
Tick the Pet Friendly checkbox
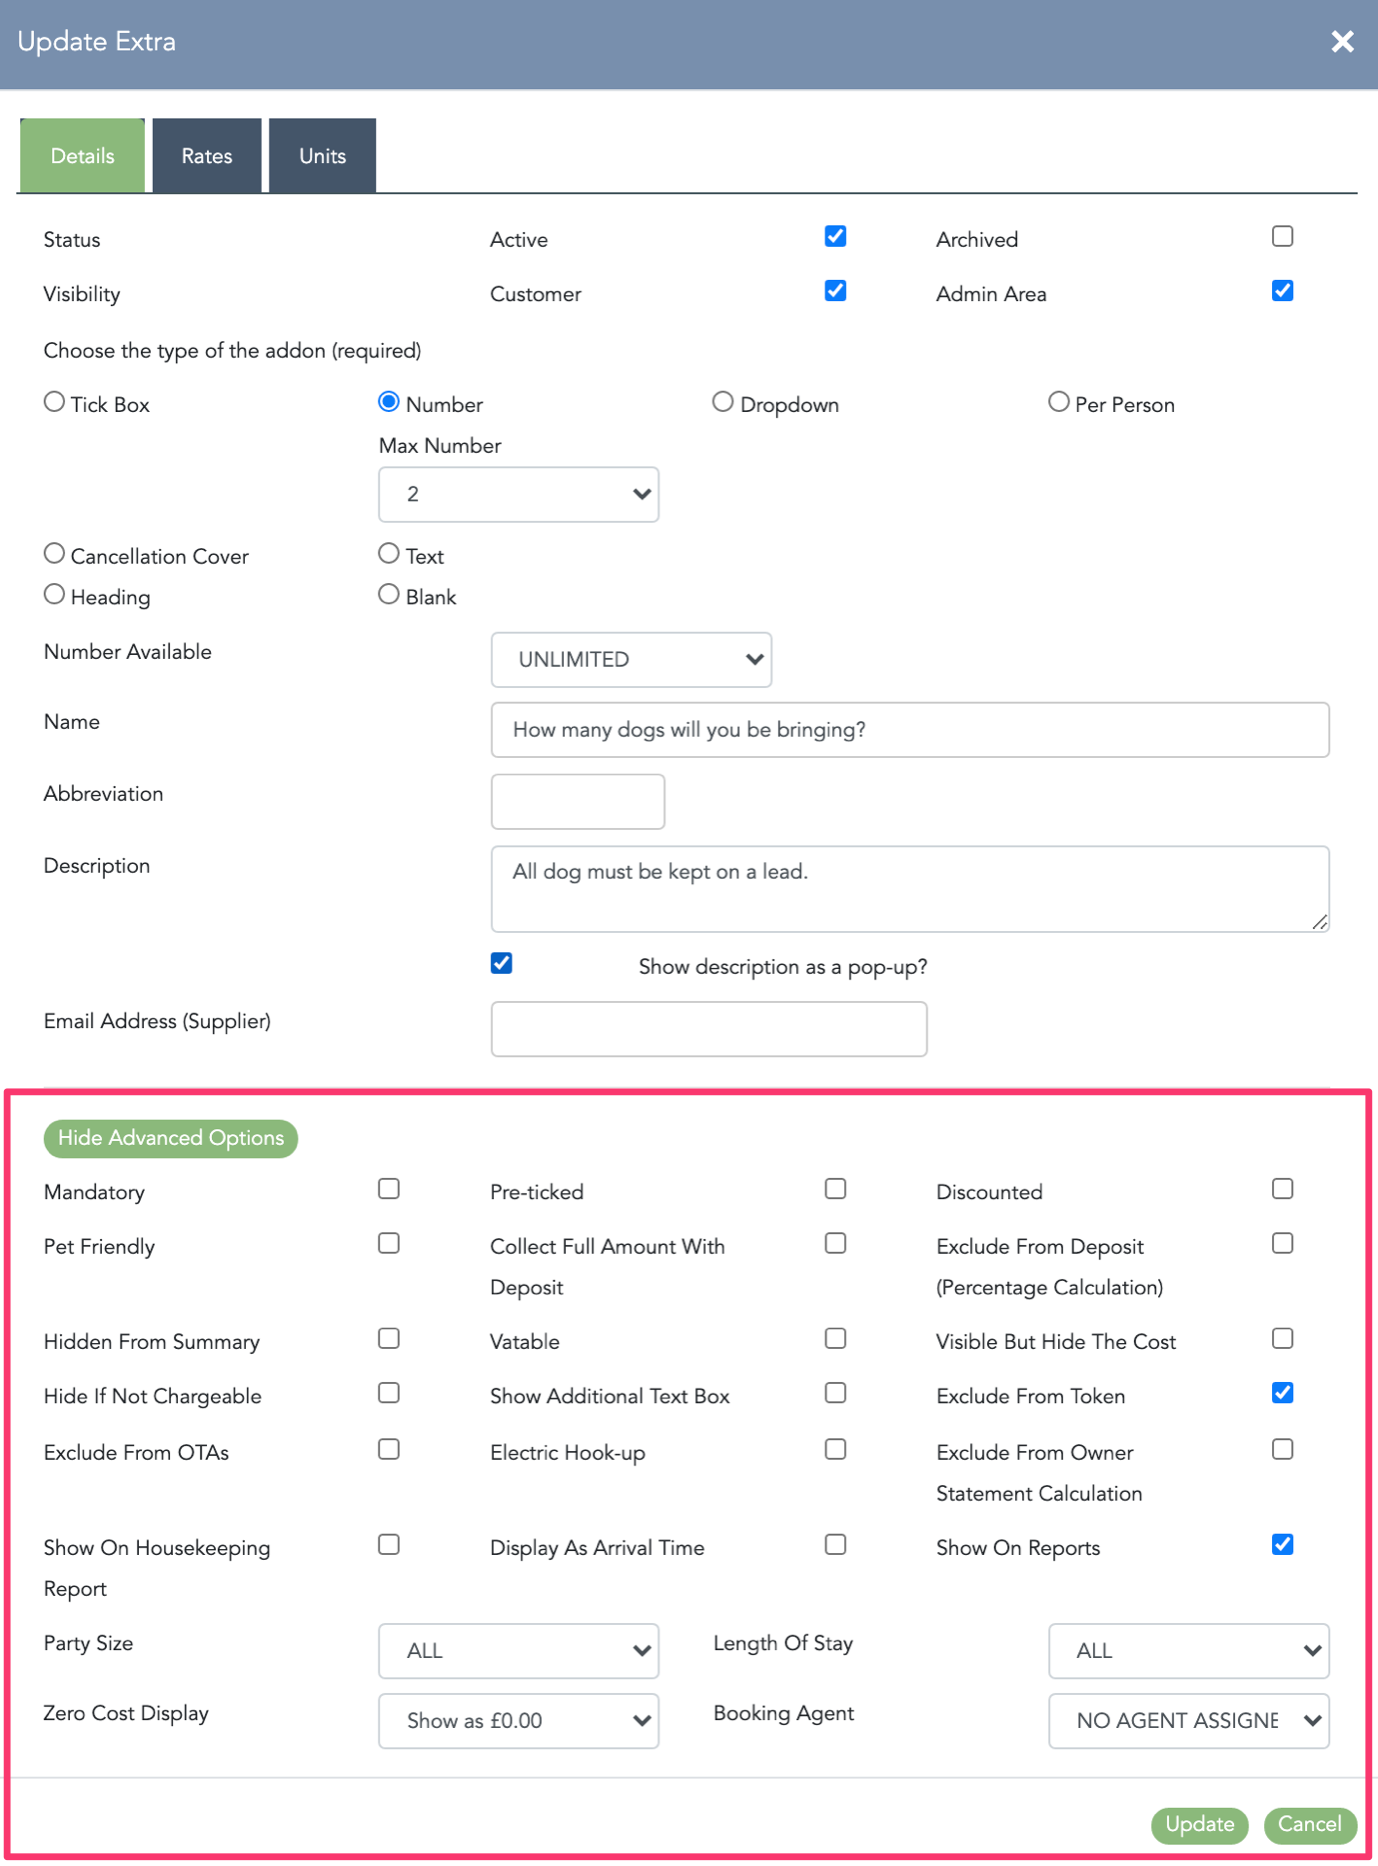coord(389,1243)
